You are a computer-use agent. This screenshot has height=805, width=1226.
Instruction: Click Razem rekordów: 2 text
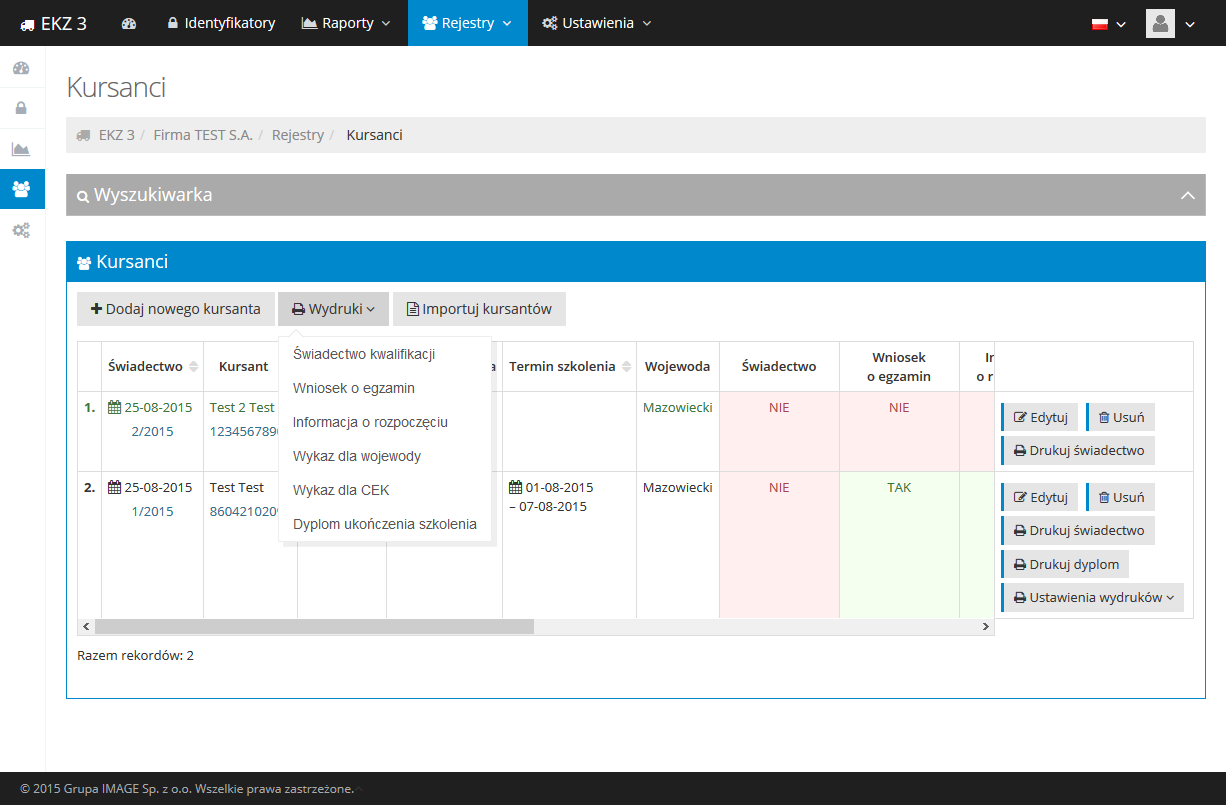pos(135,656)
